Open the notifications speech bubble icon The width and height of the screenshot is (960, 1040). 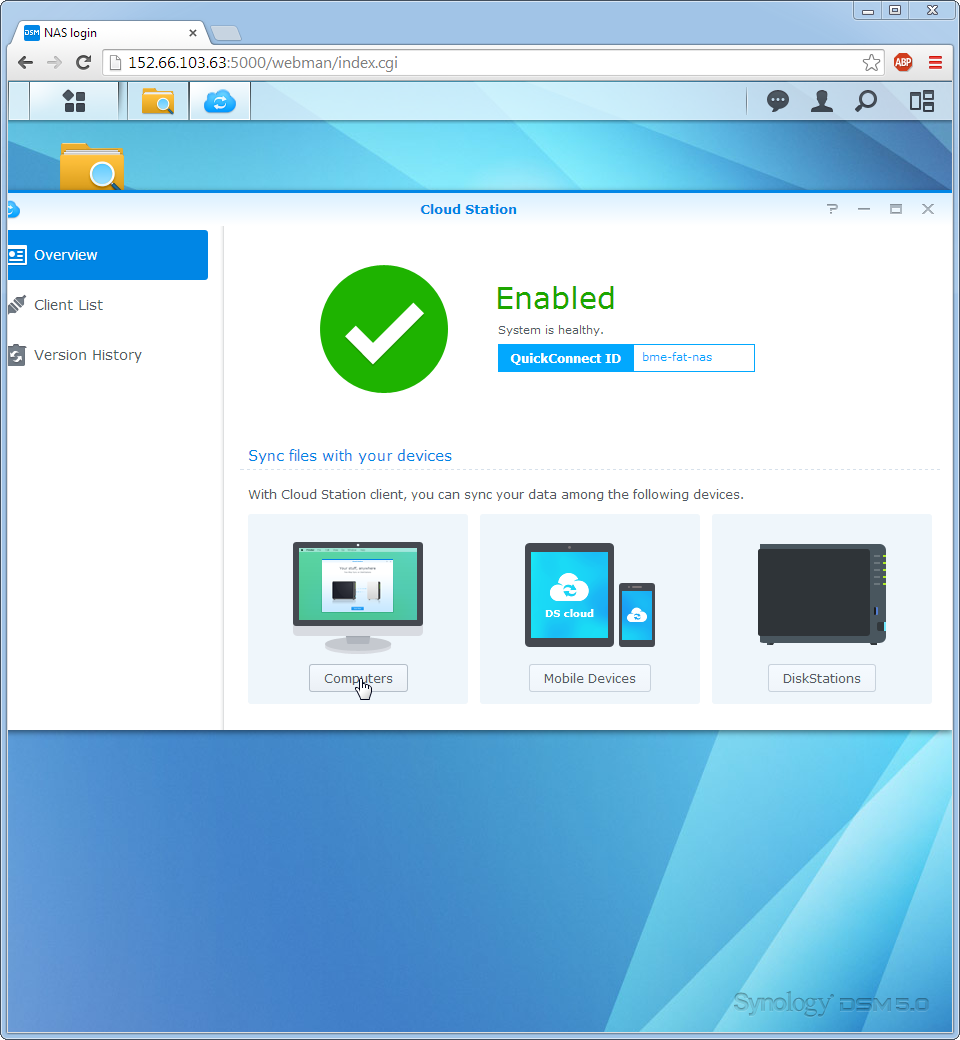[x=777, y=101]
